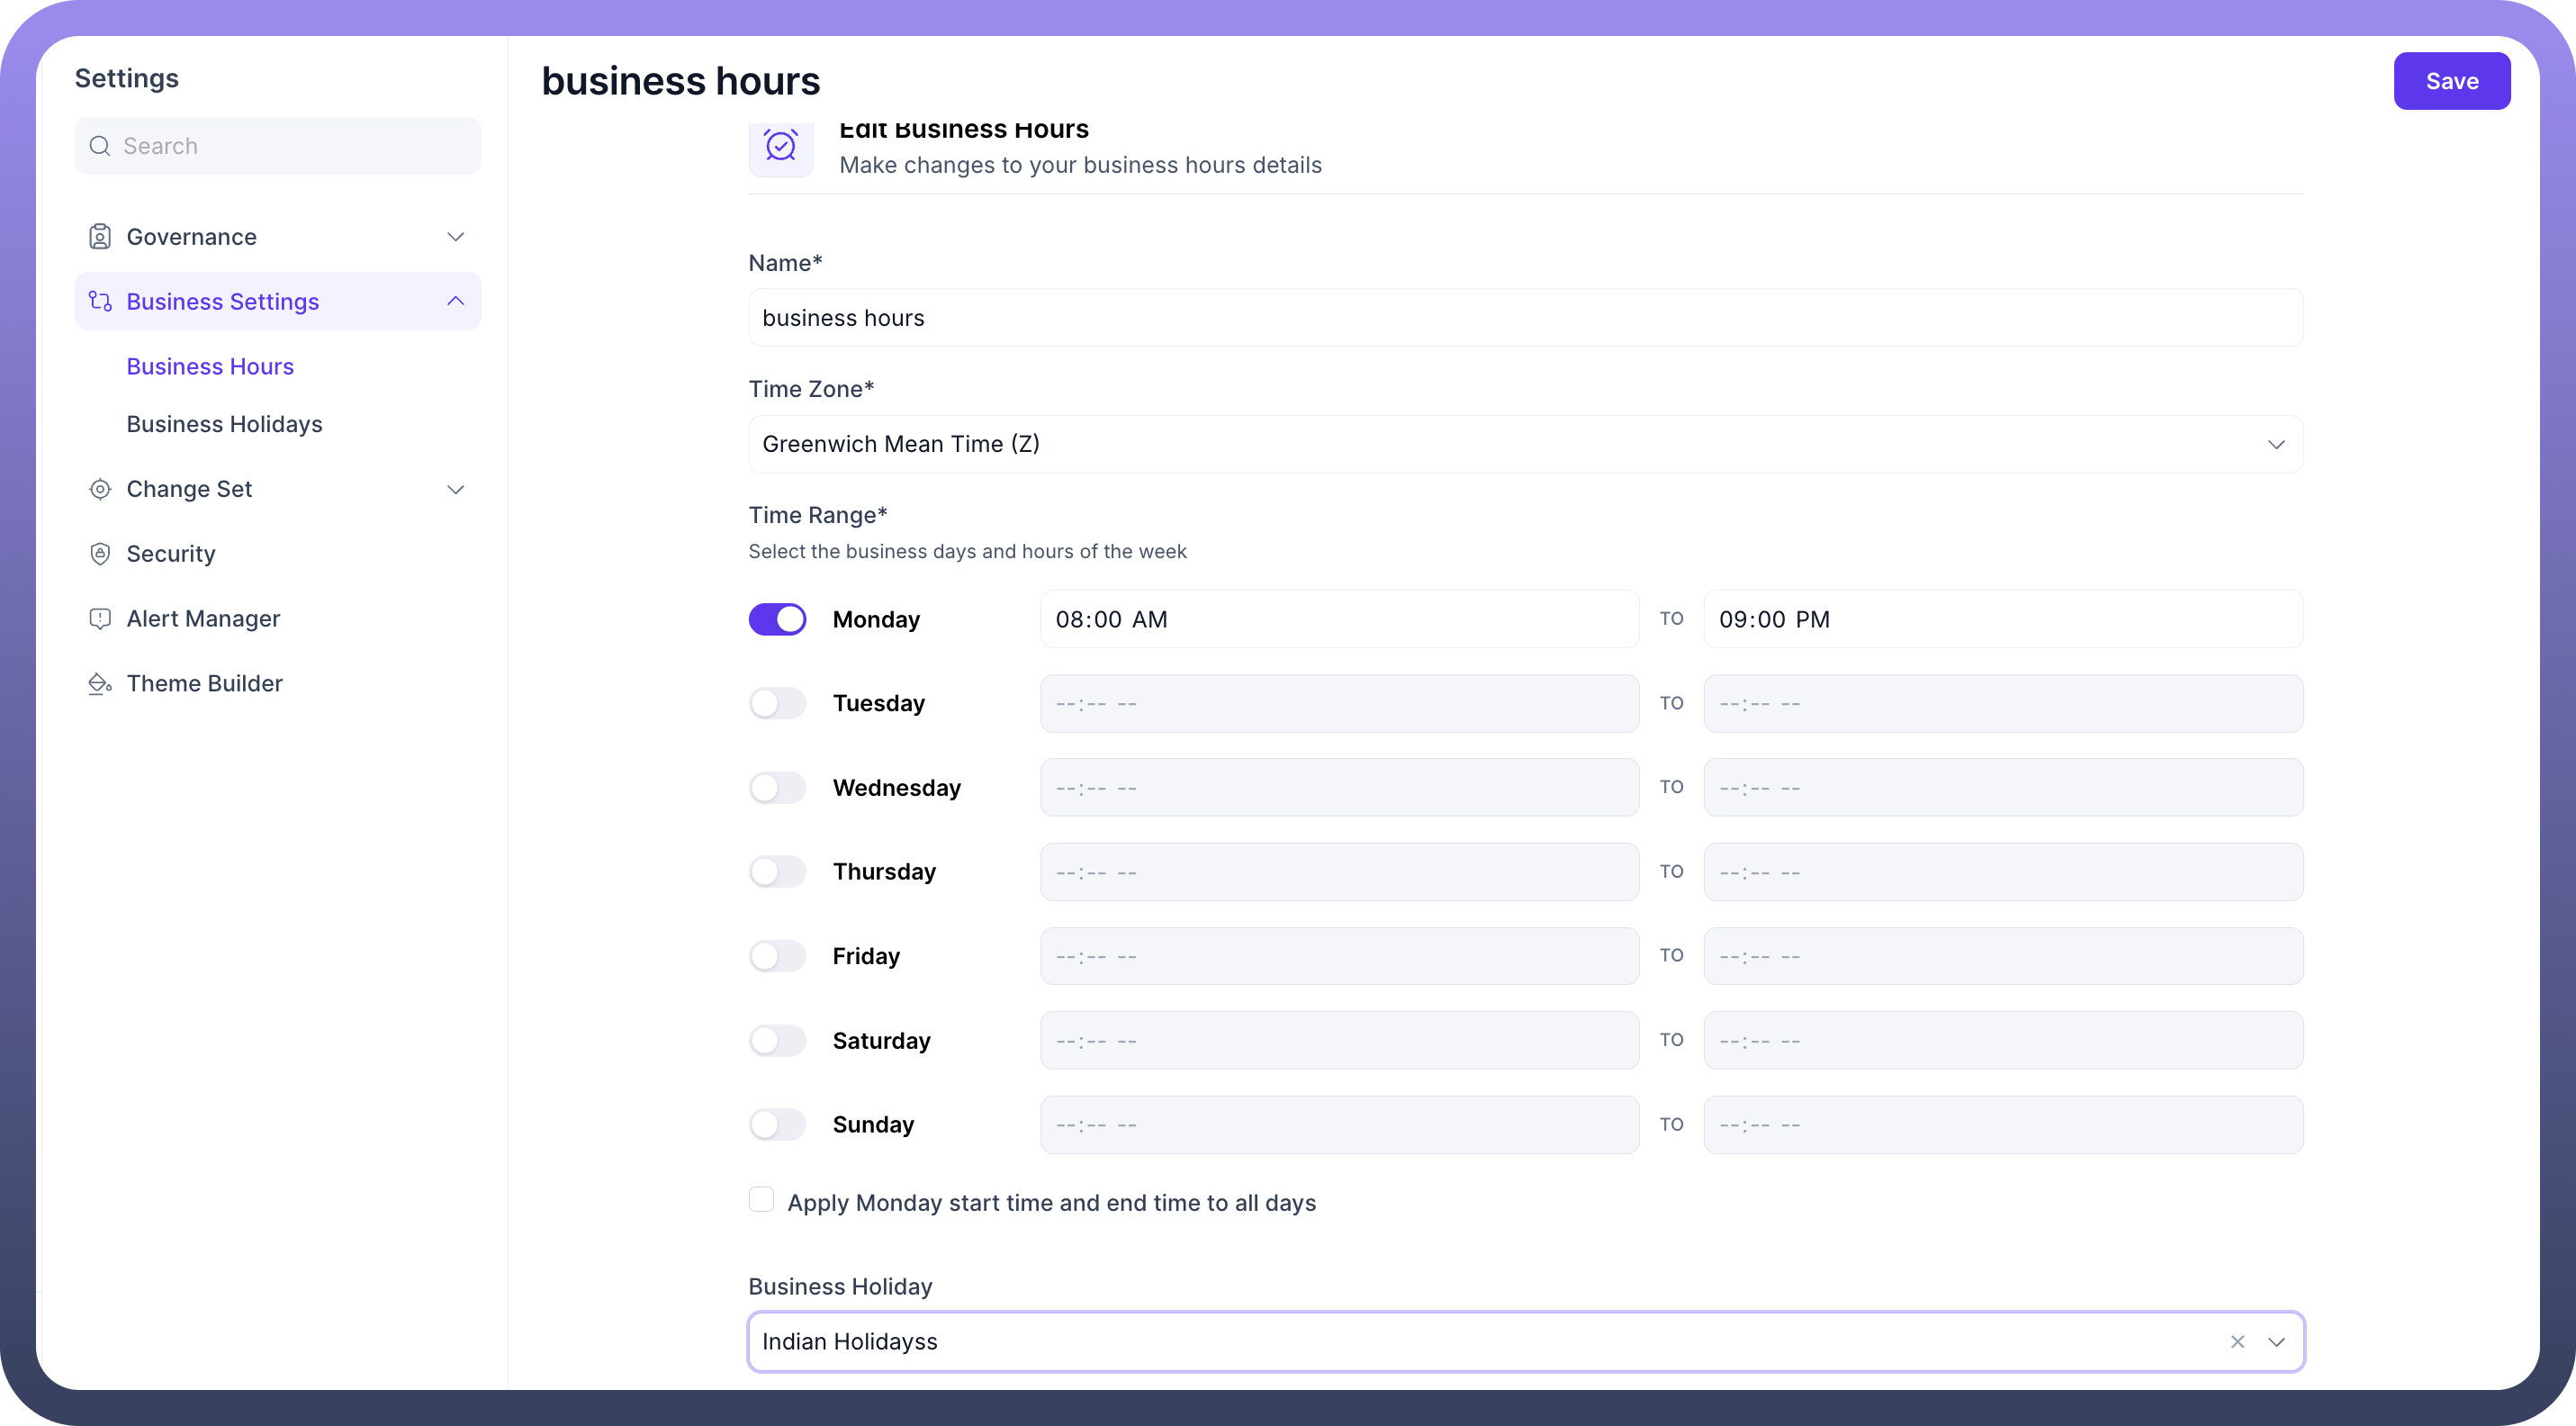This screenshot has height=1426, width=2576.
Task: Click the search magnifier icon
Action: pos(100,146)
